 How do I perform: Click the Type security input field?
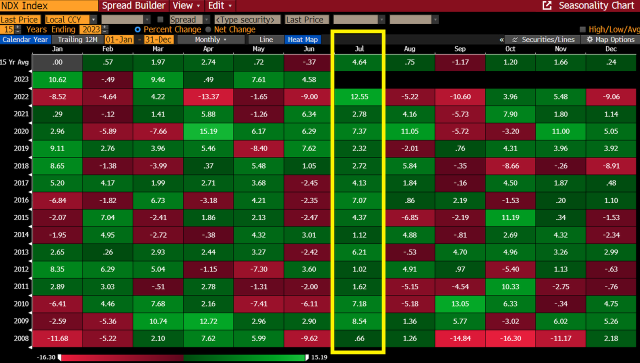(x=247, y=20)
